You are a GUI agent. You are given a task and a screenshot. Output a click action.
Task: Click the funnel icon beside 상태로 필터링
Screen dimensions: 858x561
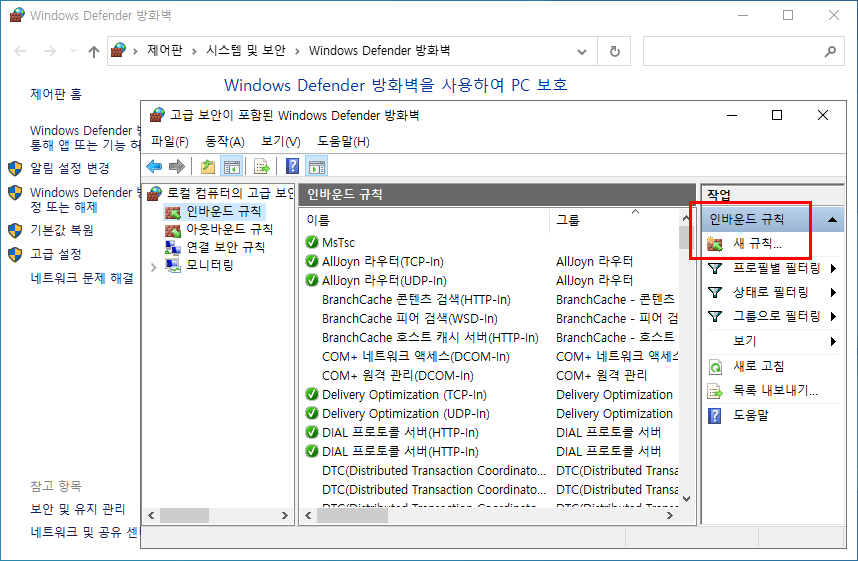pos(715,292)
